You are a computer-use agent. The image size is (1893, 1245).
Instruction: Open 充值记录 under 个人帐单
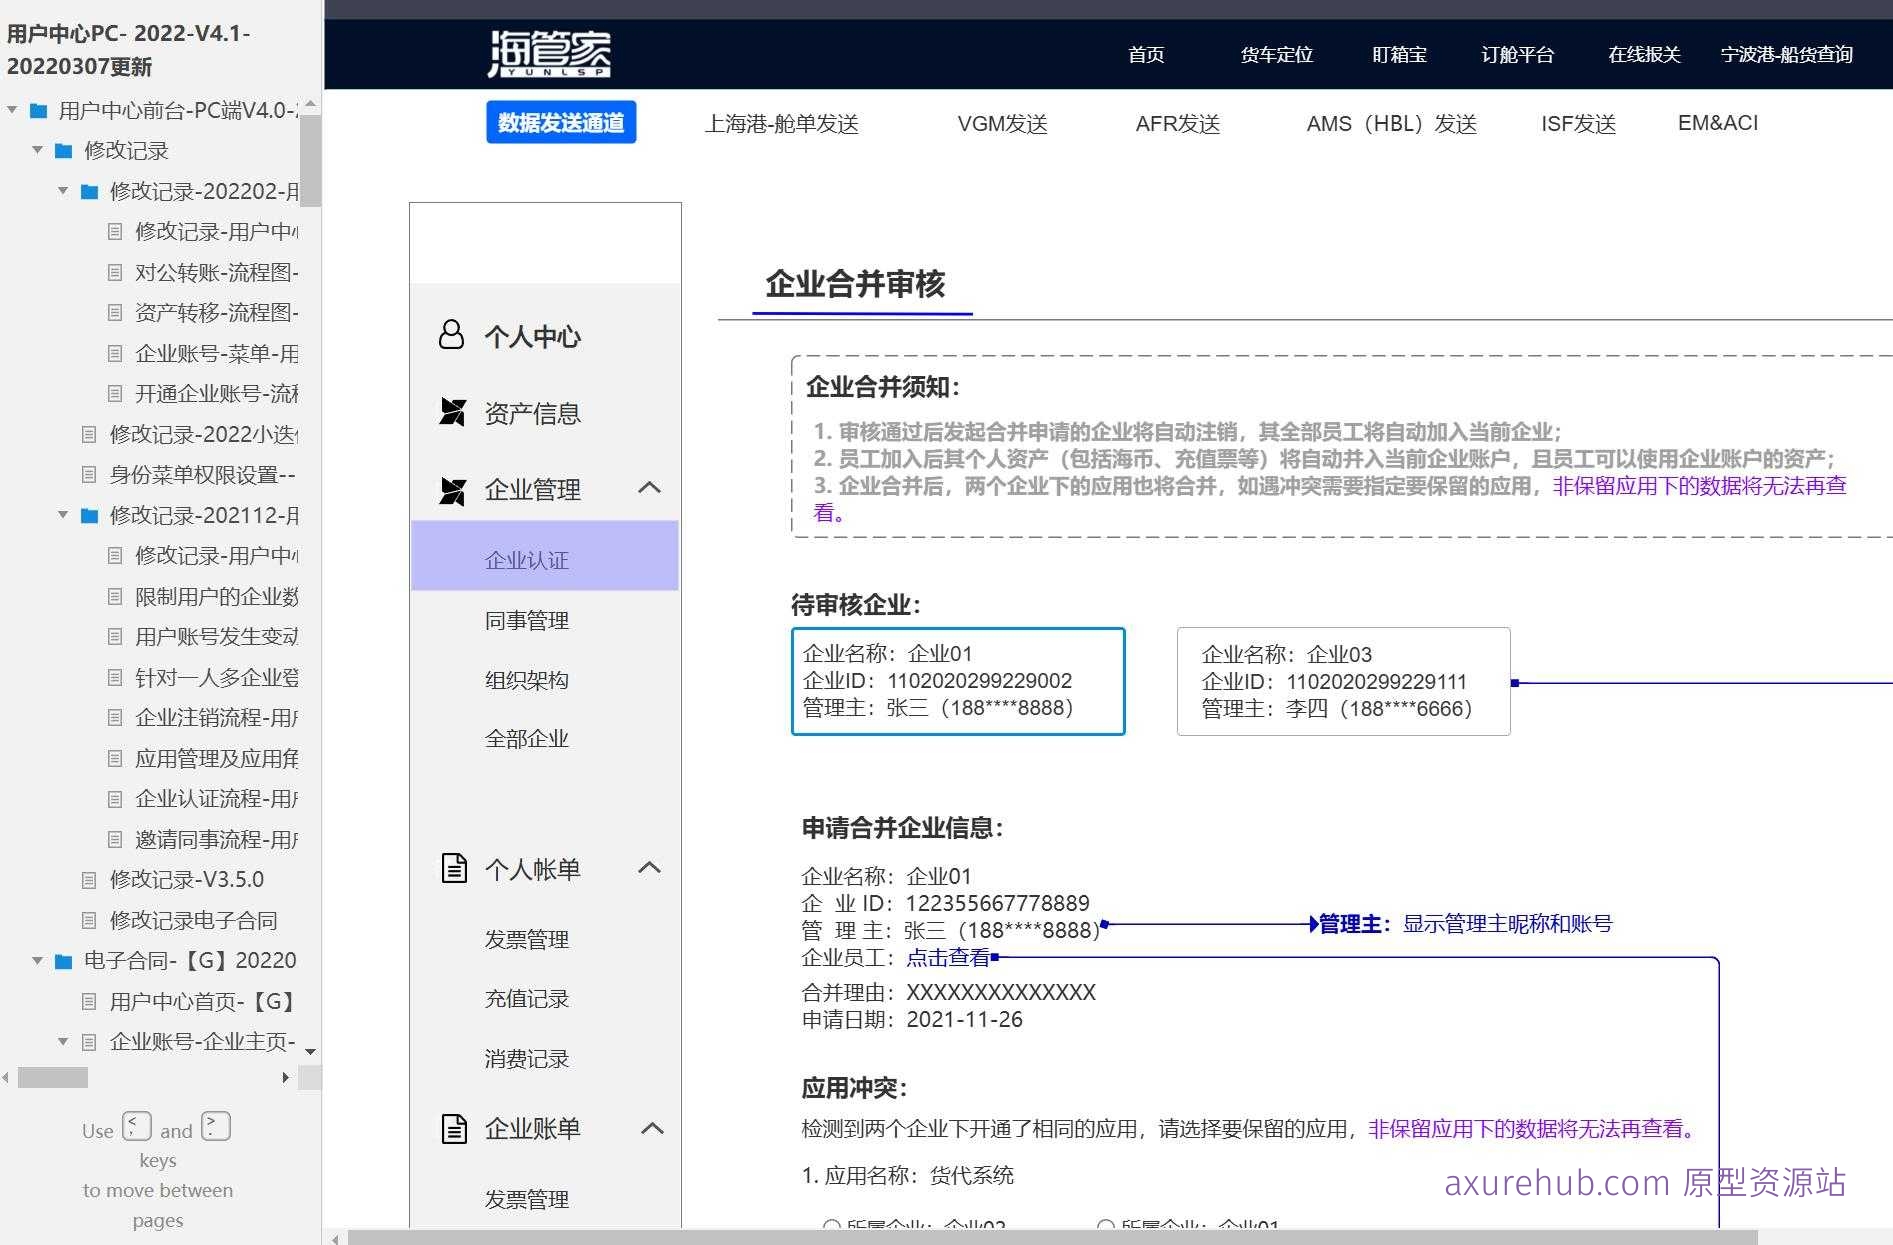tap(527, 999)
